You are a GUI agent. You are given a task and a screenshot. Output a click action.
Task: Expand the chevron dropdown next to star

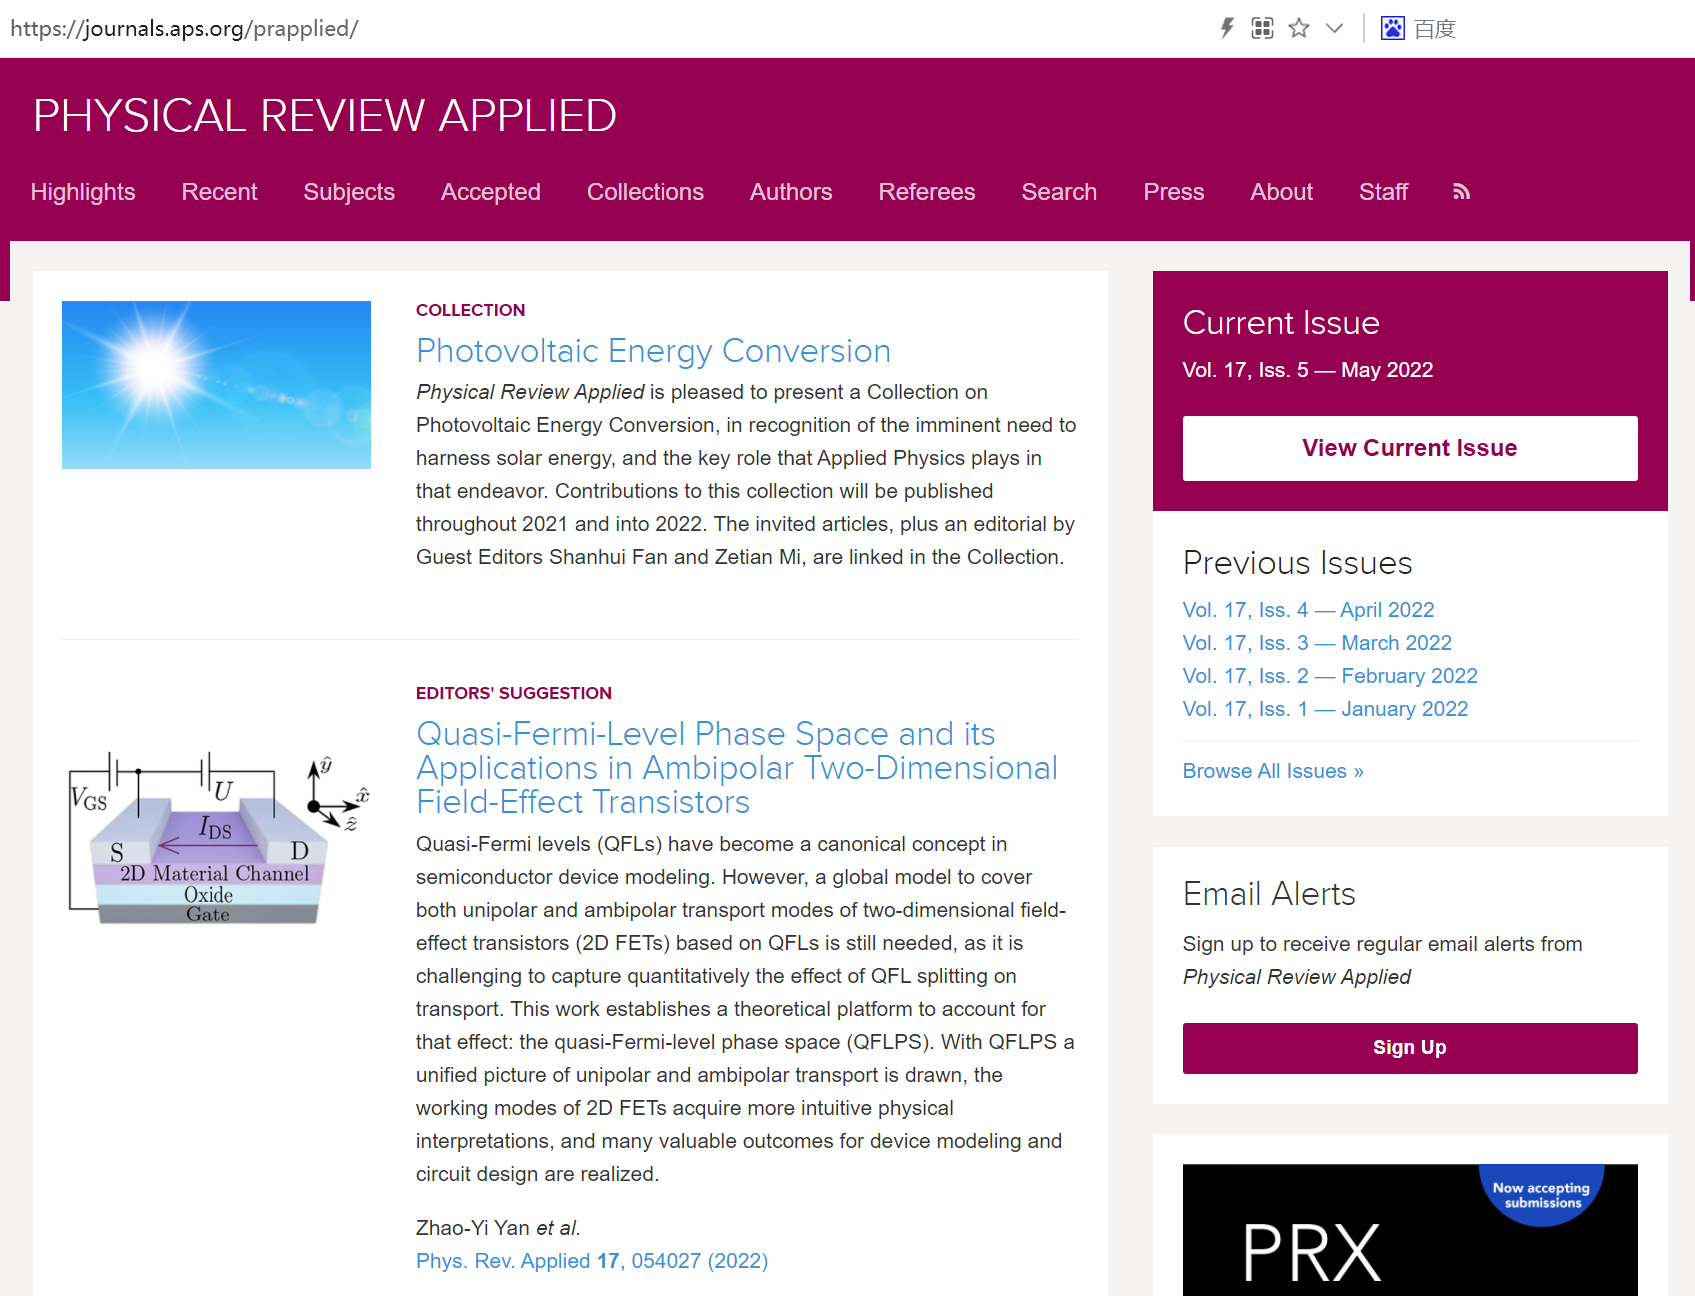1334,28
